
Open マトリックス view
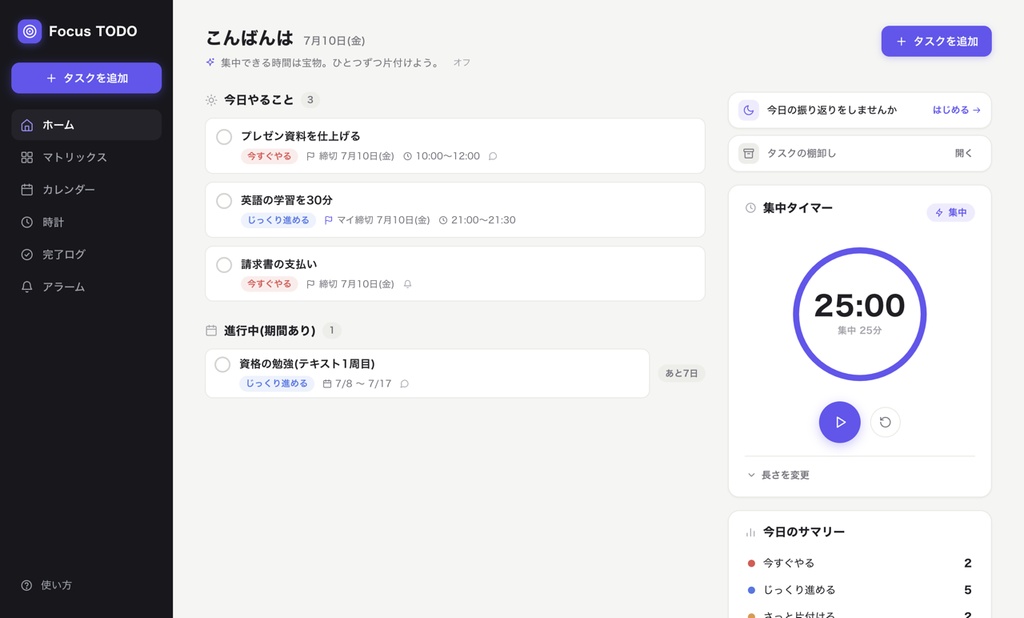tap(86, 157)
